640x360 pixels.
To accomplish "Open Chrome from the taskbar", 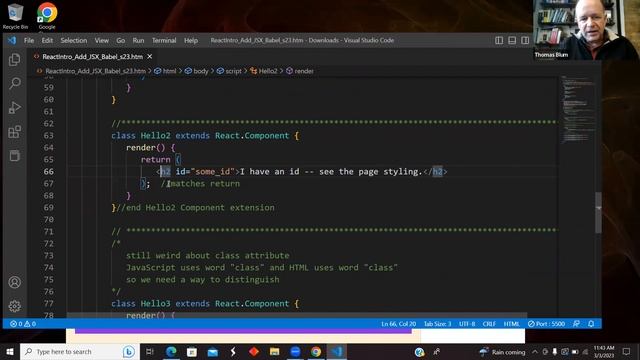I will click(x=316, y=351).
